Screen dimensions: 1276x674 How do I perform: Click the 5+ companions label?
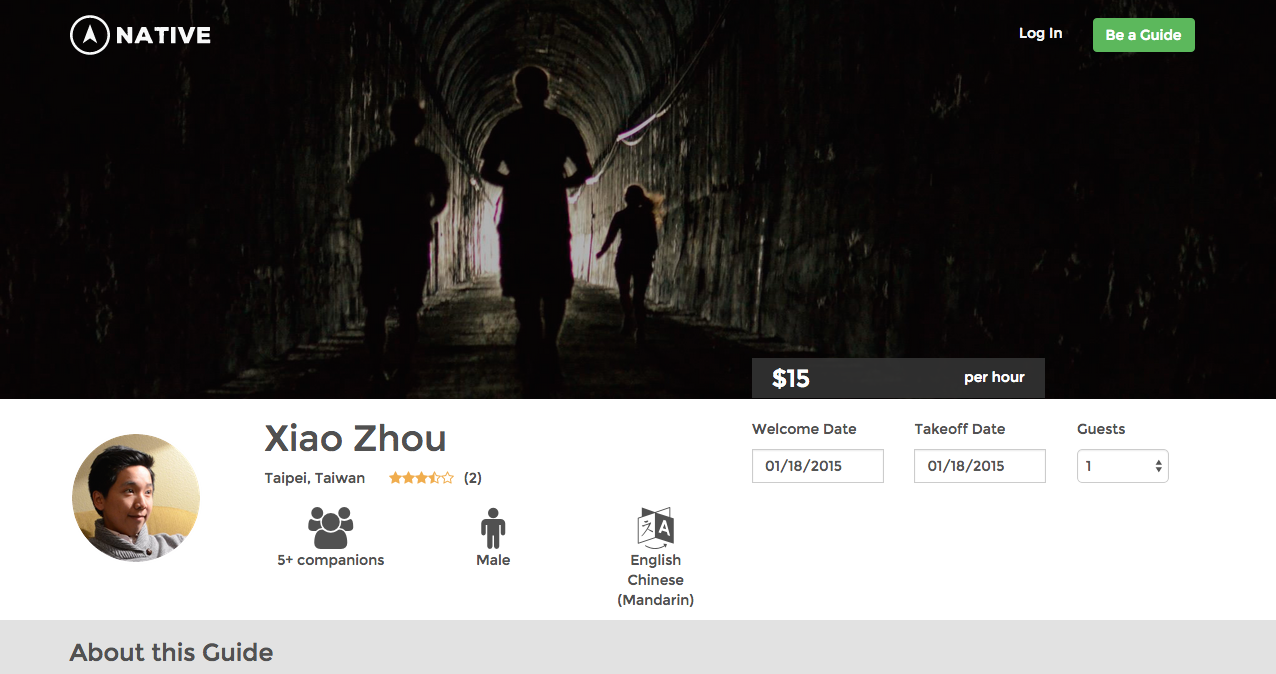(330, 560)
